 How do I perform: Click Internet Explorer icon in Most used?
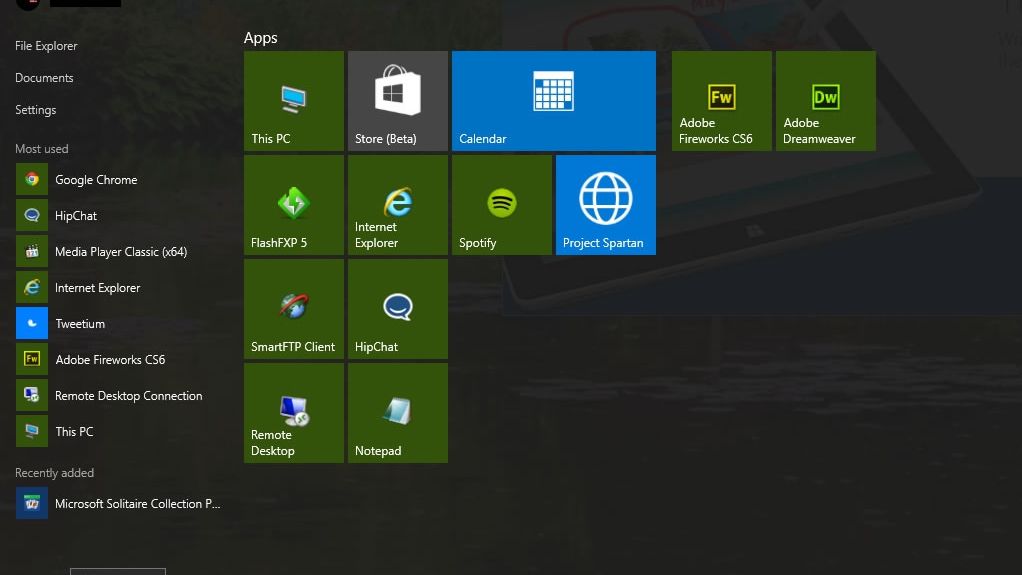click(x=32, y=288)
